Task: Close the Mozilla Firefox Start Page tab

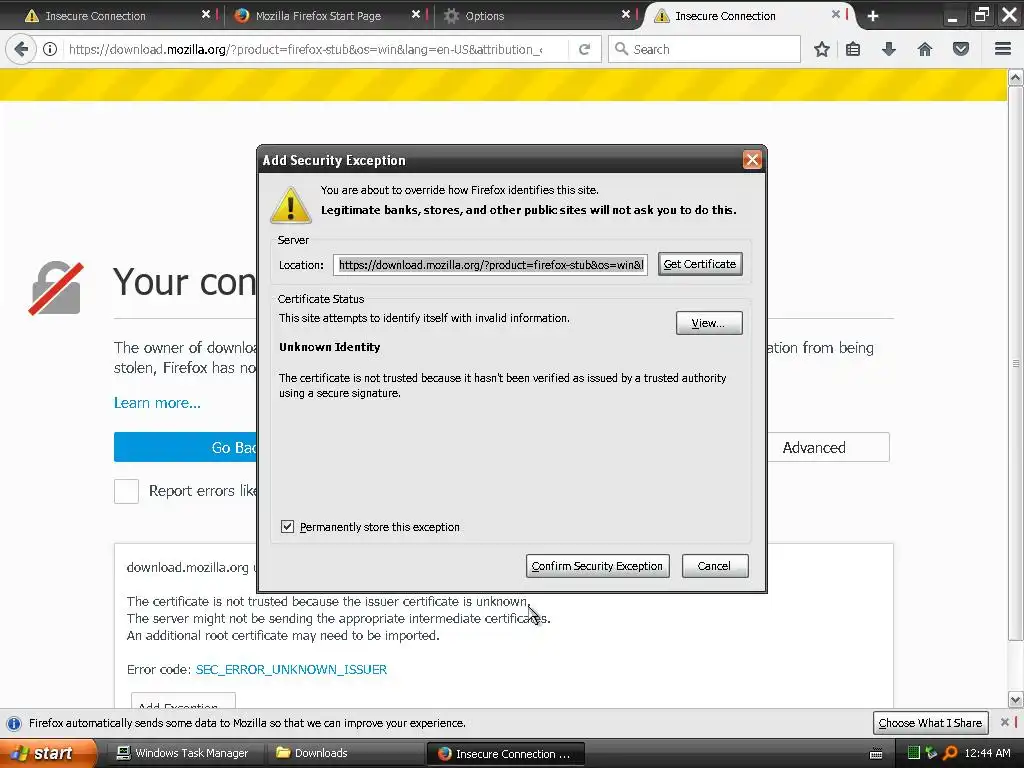Action: pos(416,14)
